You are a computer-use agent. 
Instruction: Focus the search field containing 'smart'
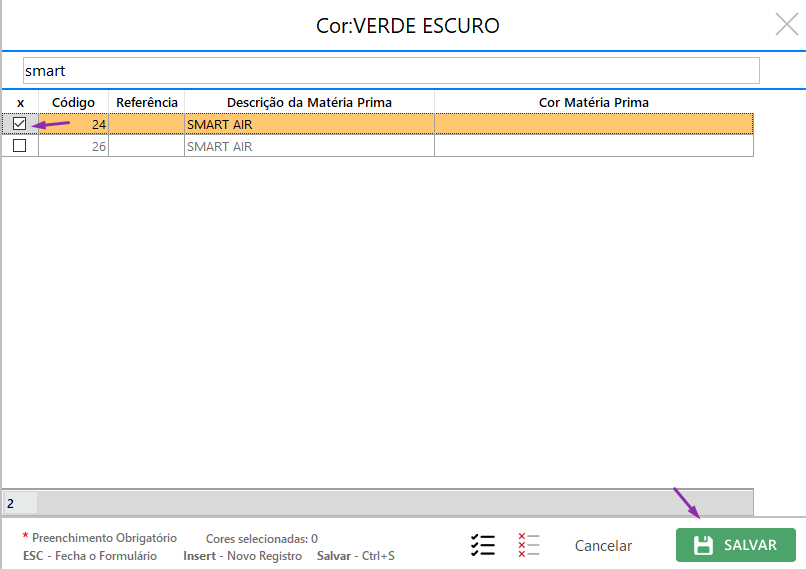click(390, 71)
